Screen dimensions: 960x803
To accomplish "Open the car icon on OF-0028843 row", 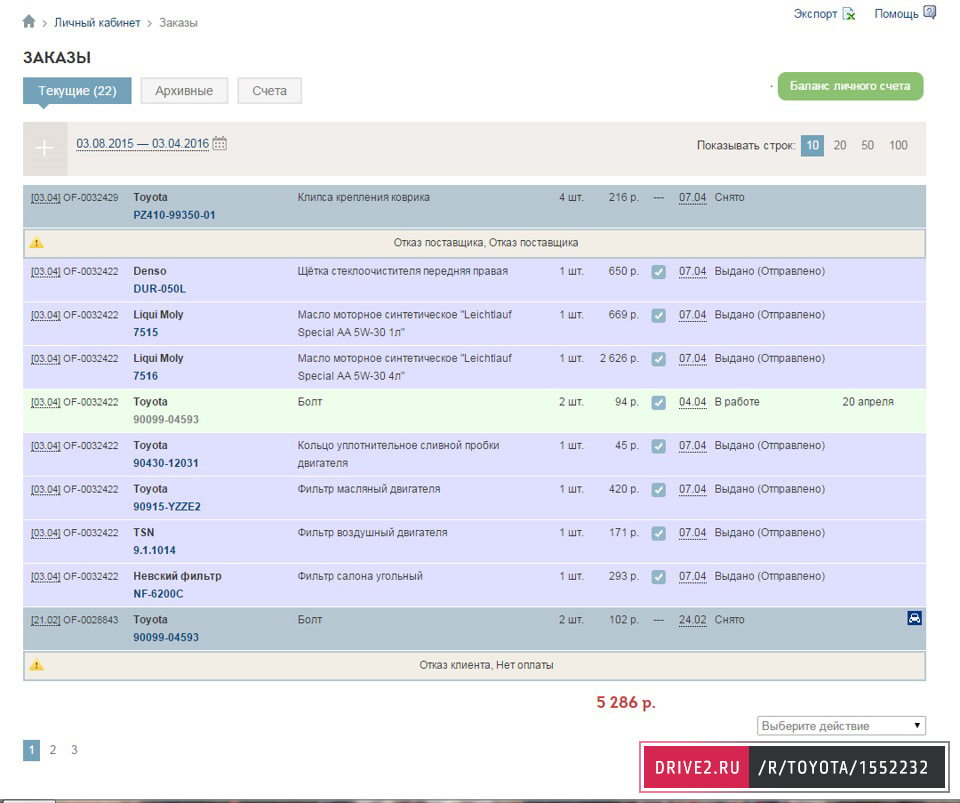I will [x=914, y=618].
